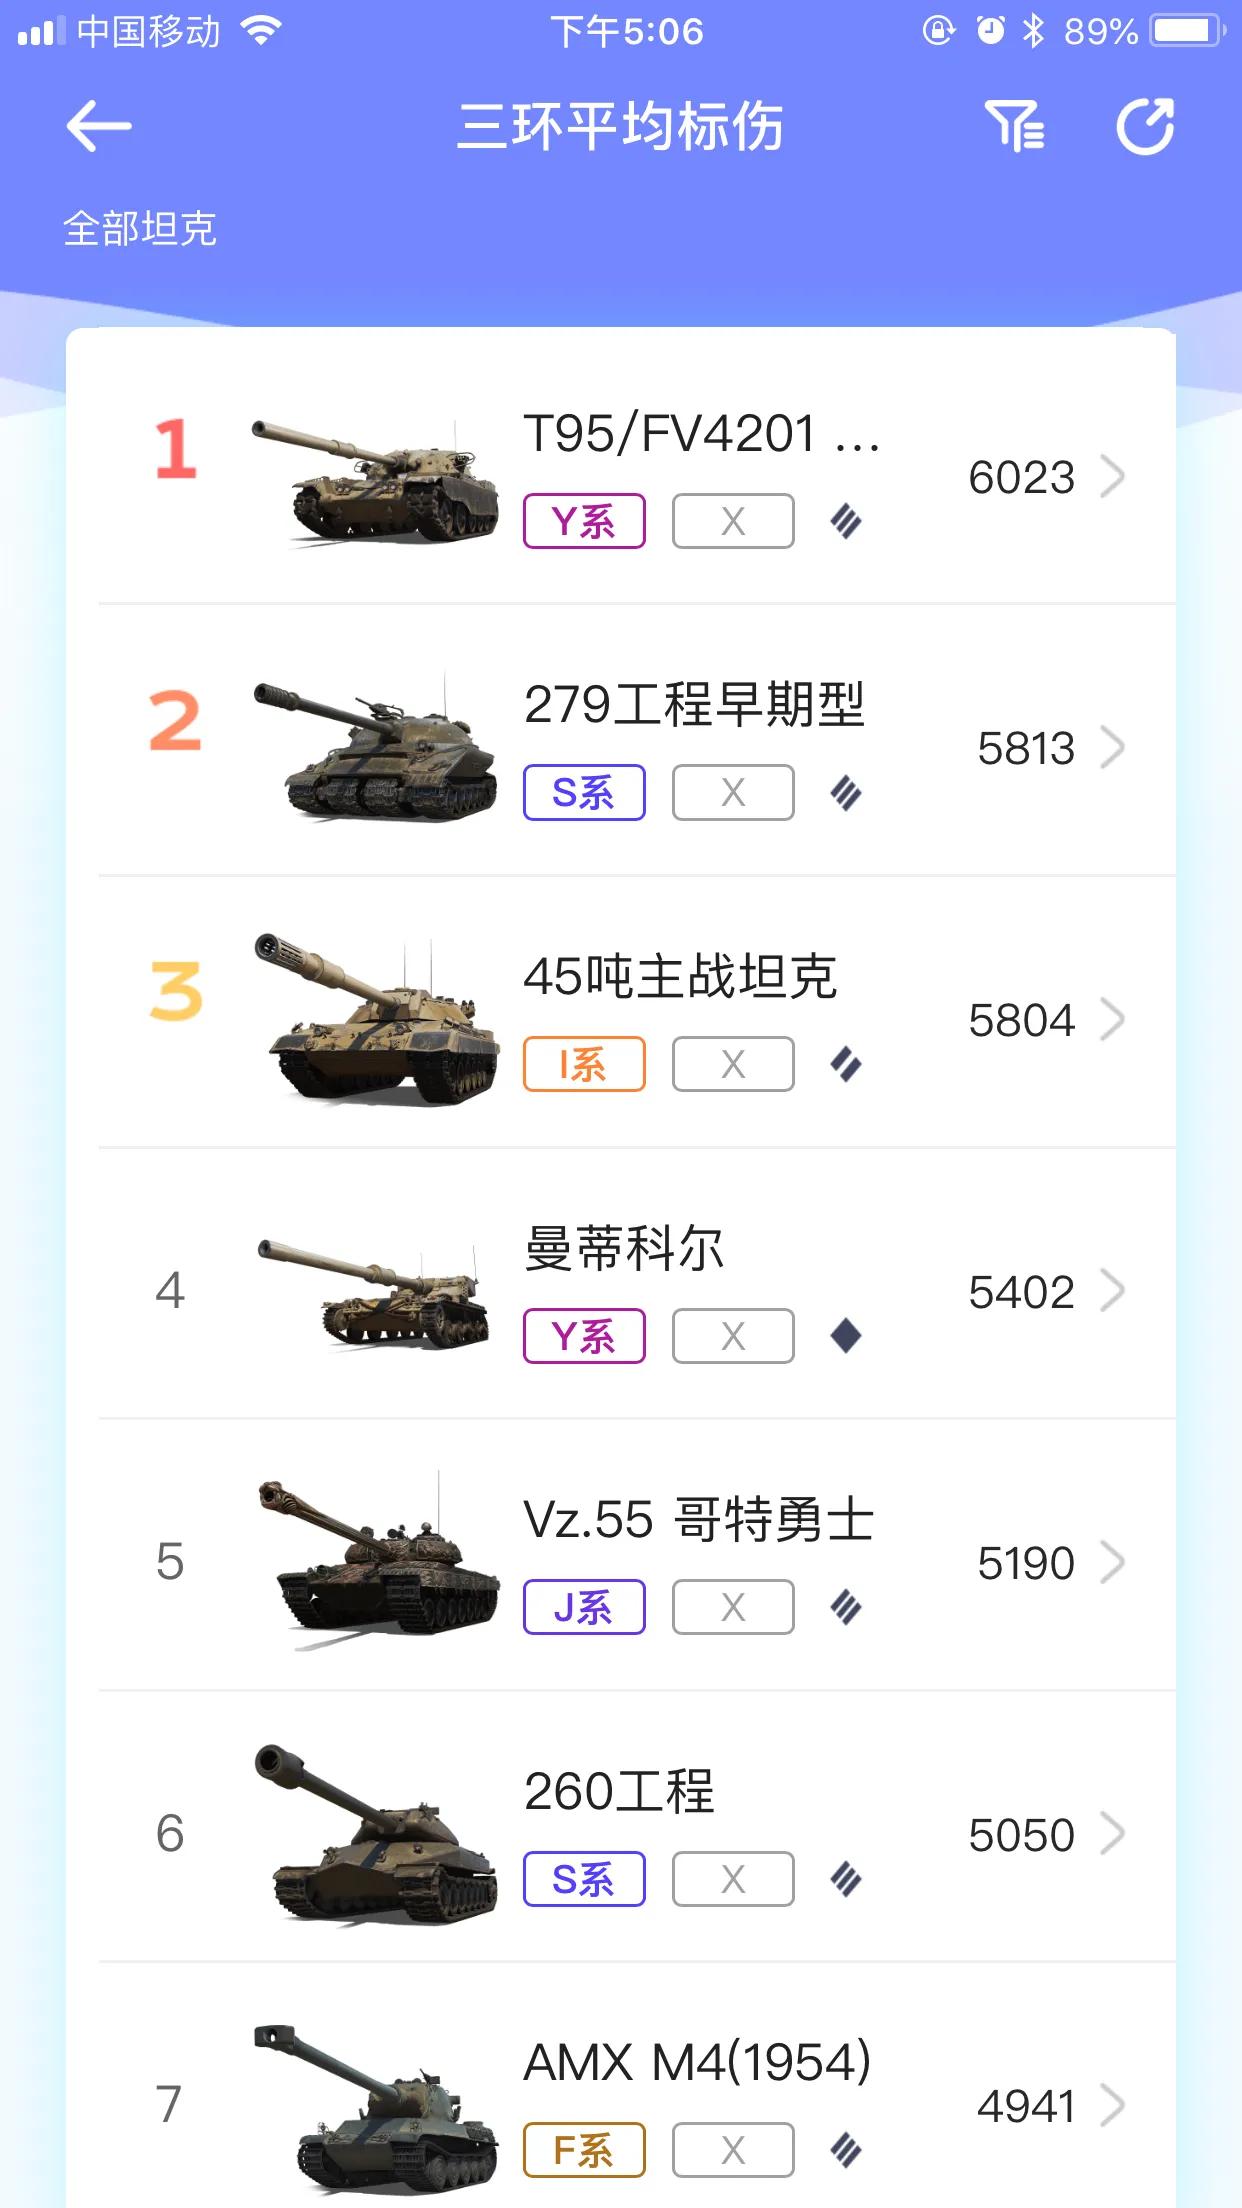
Task: Tap the I系 tag on 45吨主战坦克
Action: [x=584, y=1064]
